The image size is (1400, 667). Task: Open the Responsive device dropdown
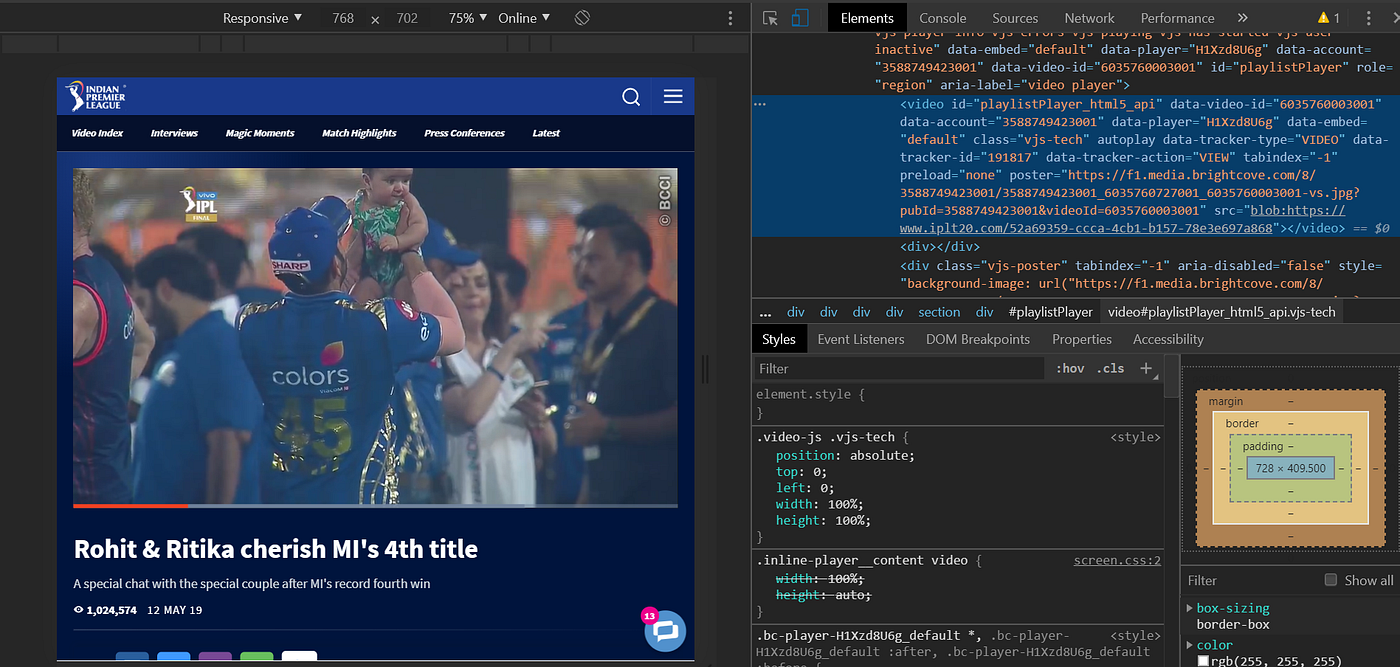tap(262, 18)
